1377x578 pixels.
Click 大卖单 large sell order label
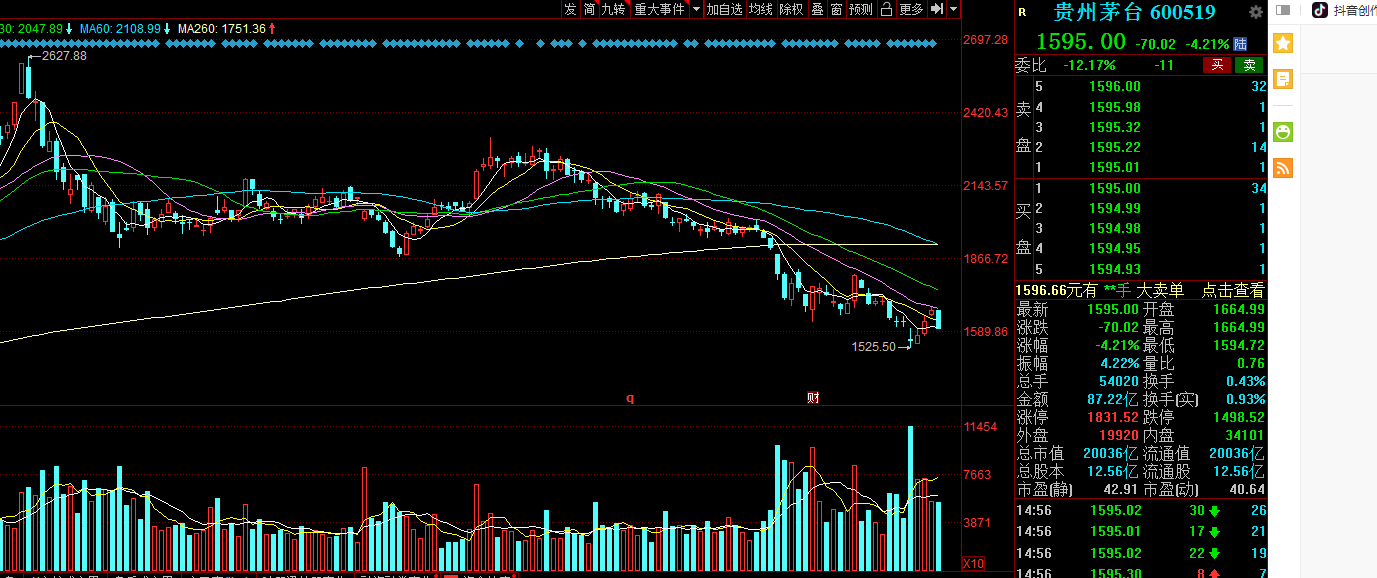(1160, 291)
